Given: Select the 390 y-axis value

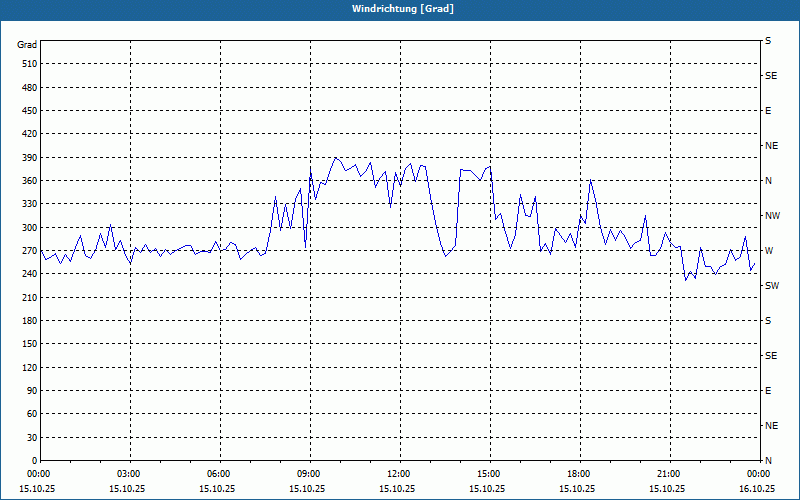Looking at the screenshot, I should [x=29, y=157].
